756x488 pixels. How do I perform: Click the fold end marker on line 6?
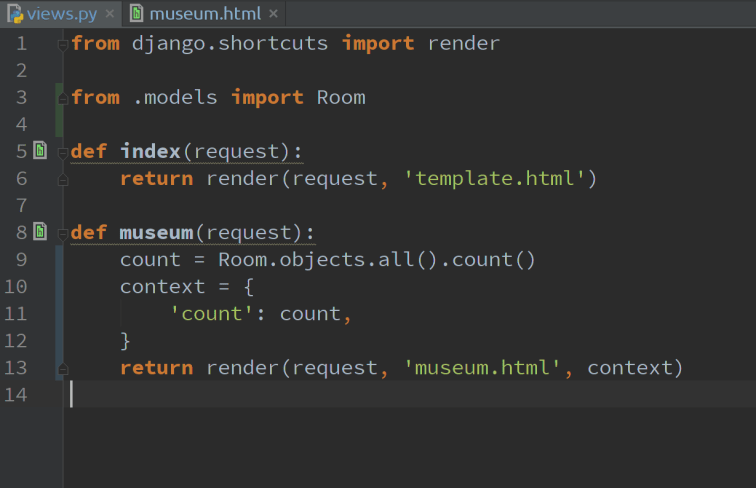(63, 180)
